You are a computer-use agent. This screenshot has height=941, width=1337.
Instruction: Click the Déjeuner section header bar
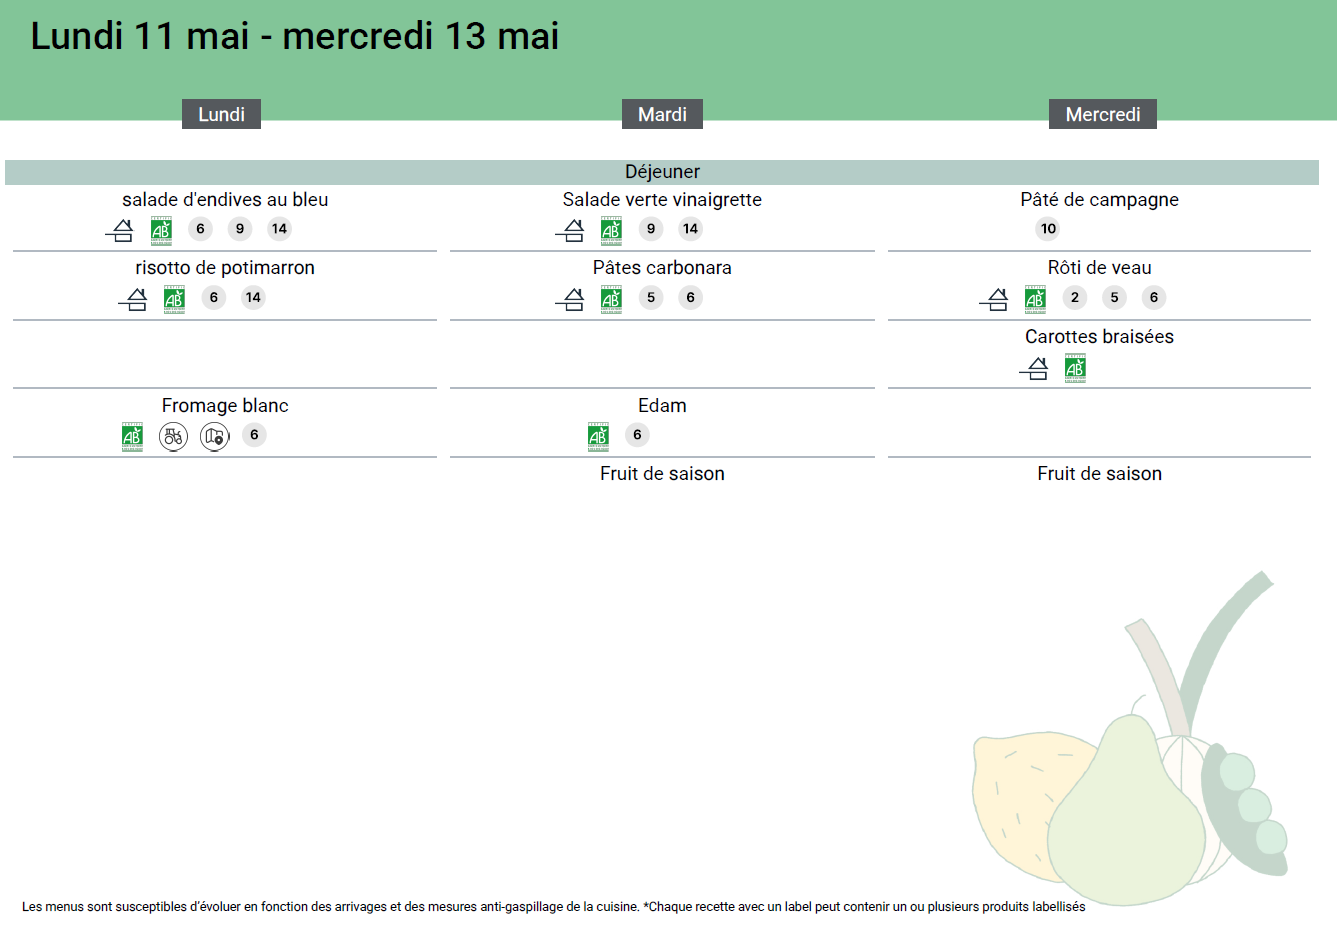[662, 172]
